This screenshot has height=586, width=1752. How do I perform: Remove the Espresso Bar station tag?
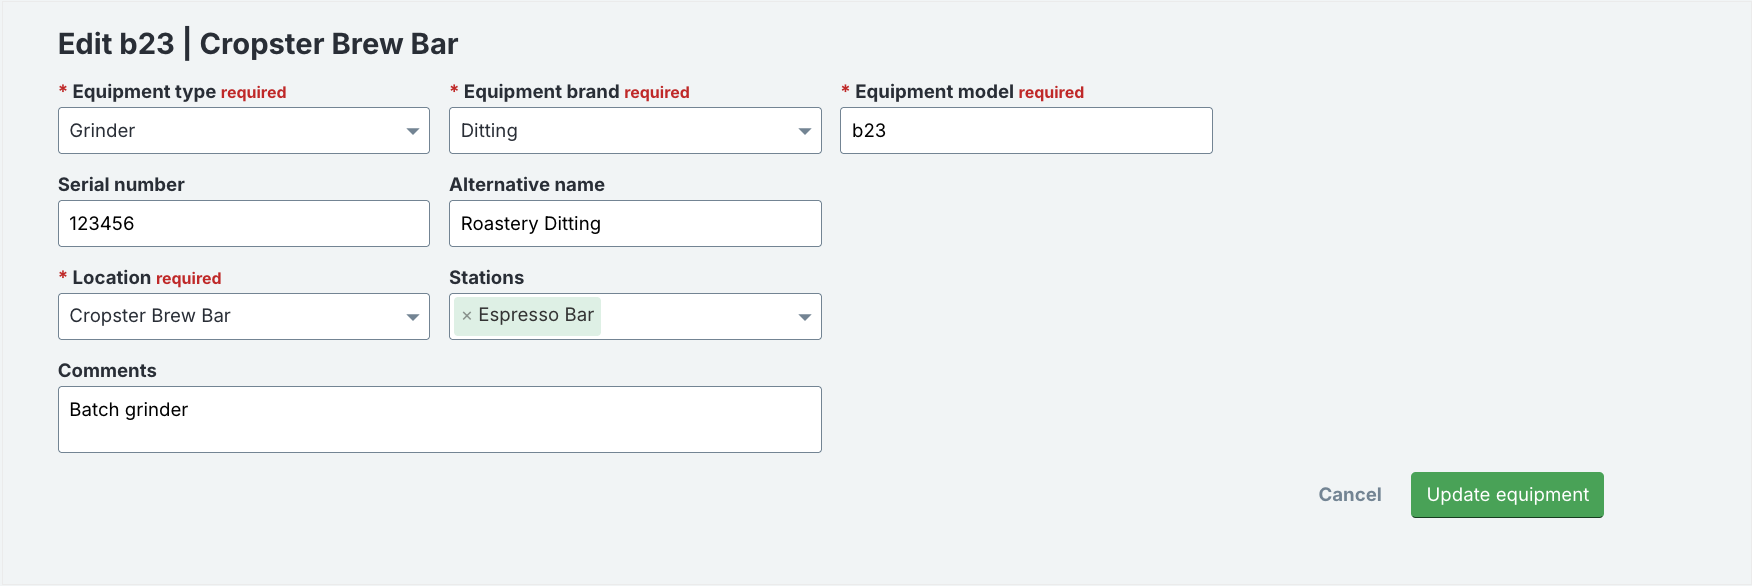click(467, 316)
